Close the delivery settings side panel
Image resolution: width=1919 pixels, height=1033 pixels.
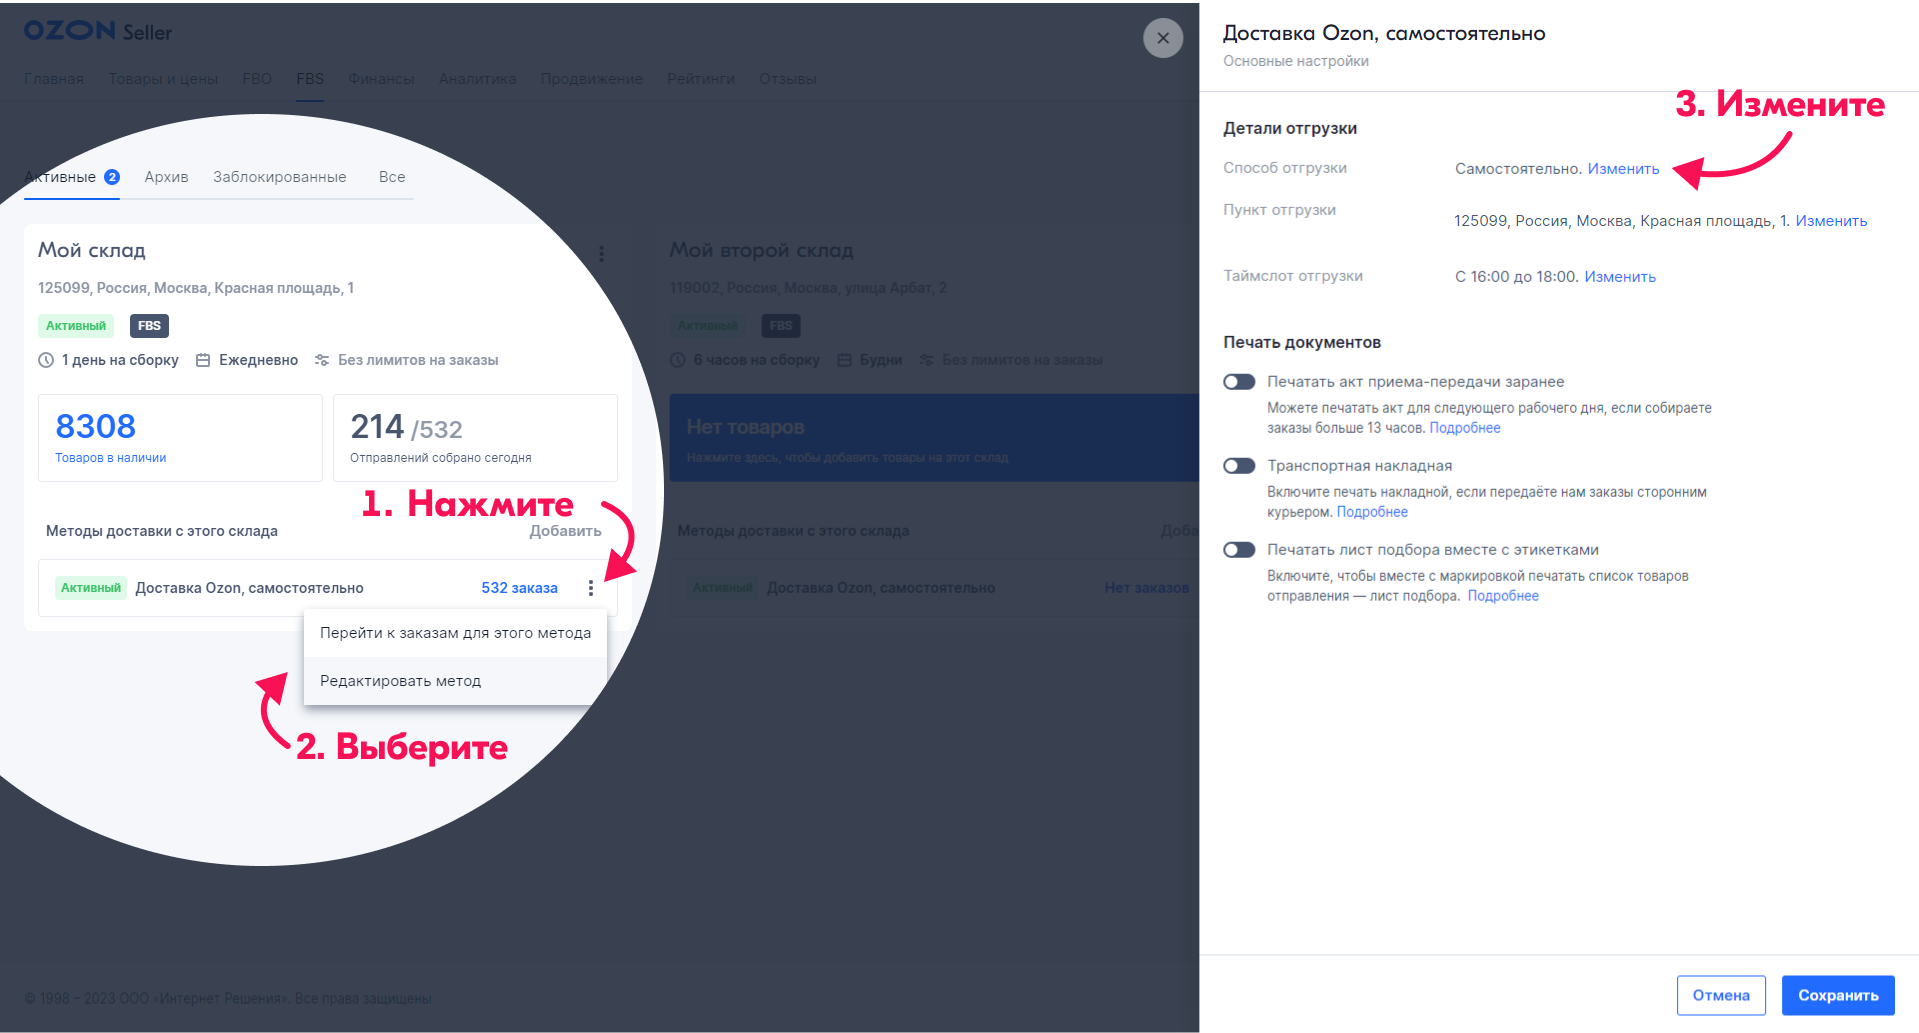1162,38
